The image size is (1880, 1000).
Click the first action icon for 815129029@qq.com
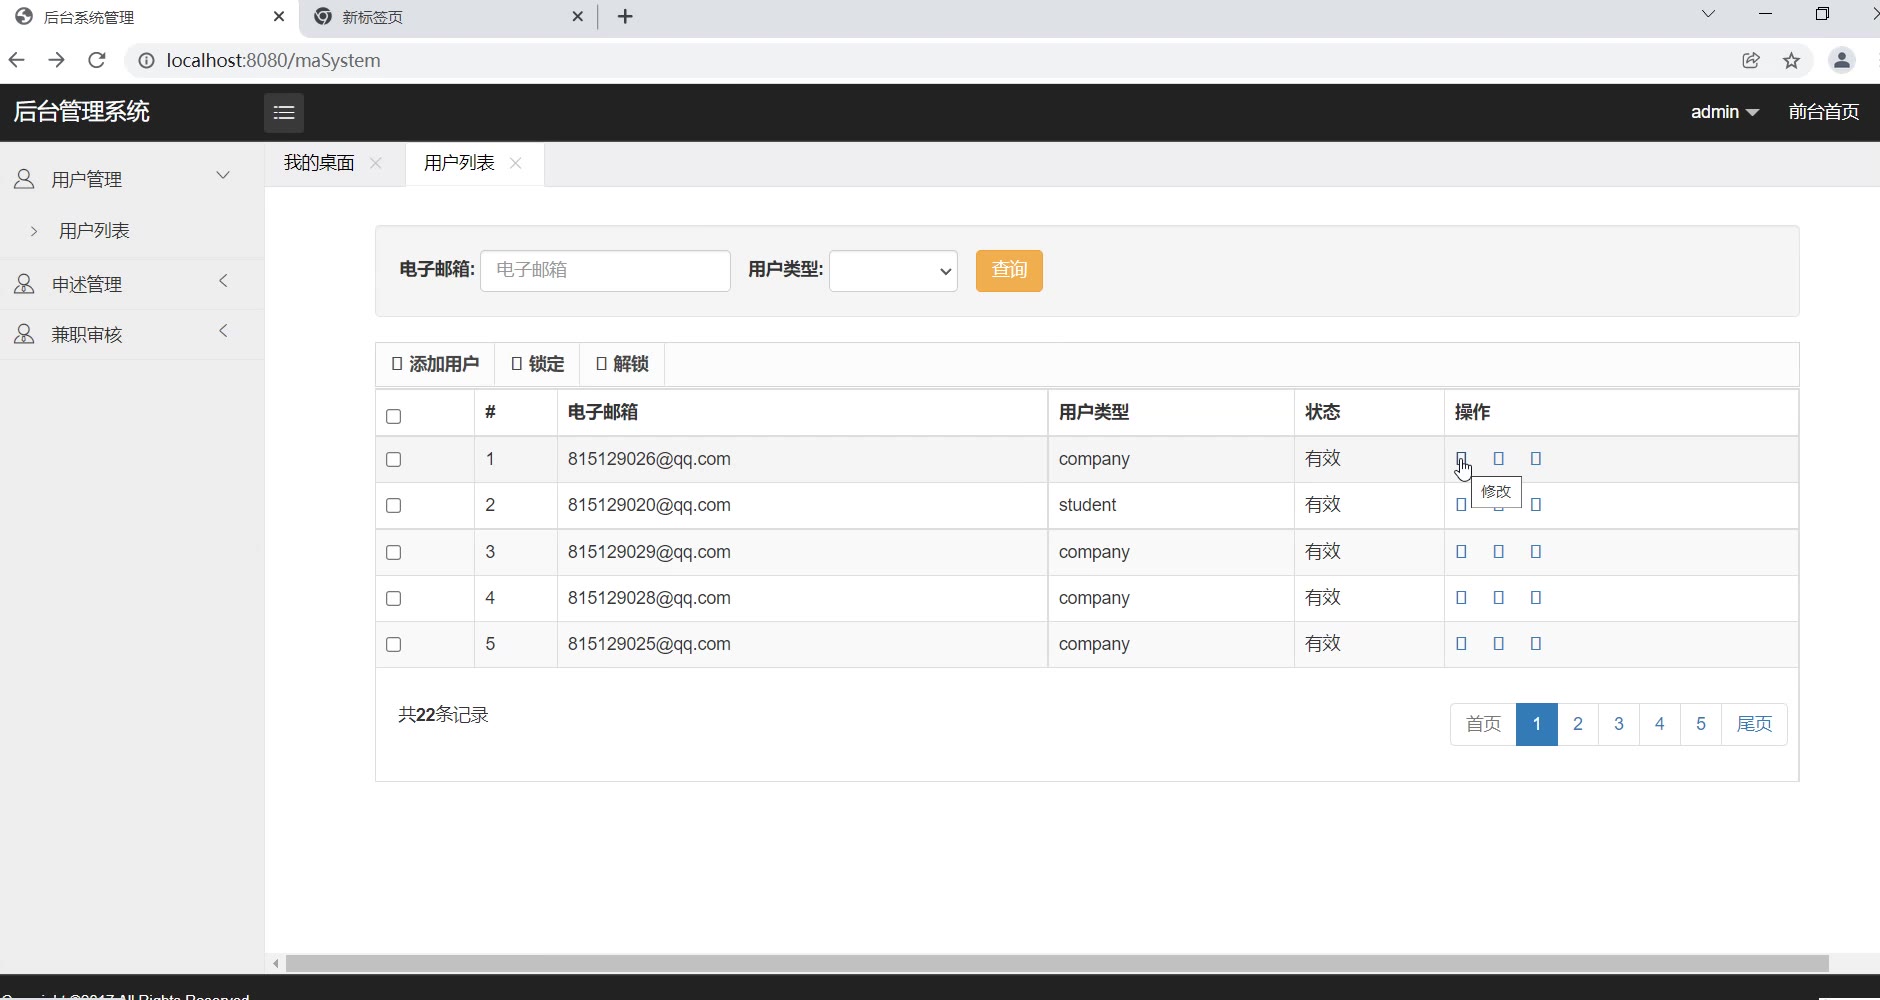pos(1461,552)
